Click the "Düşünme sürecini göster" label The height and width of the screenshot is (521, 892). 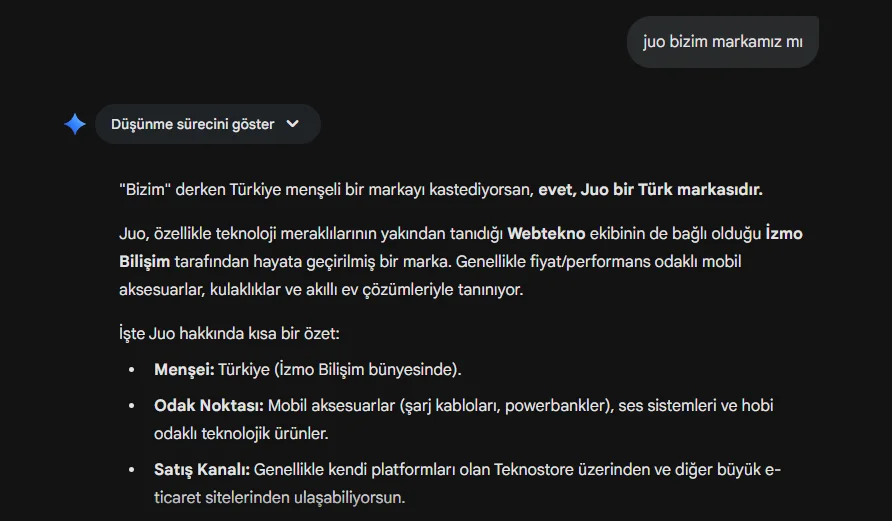click(192, 124)
